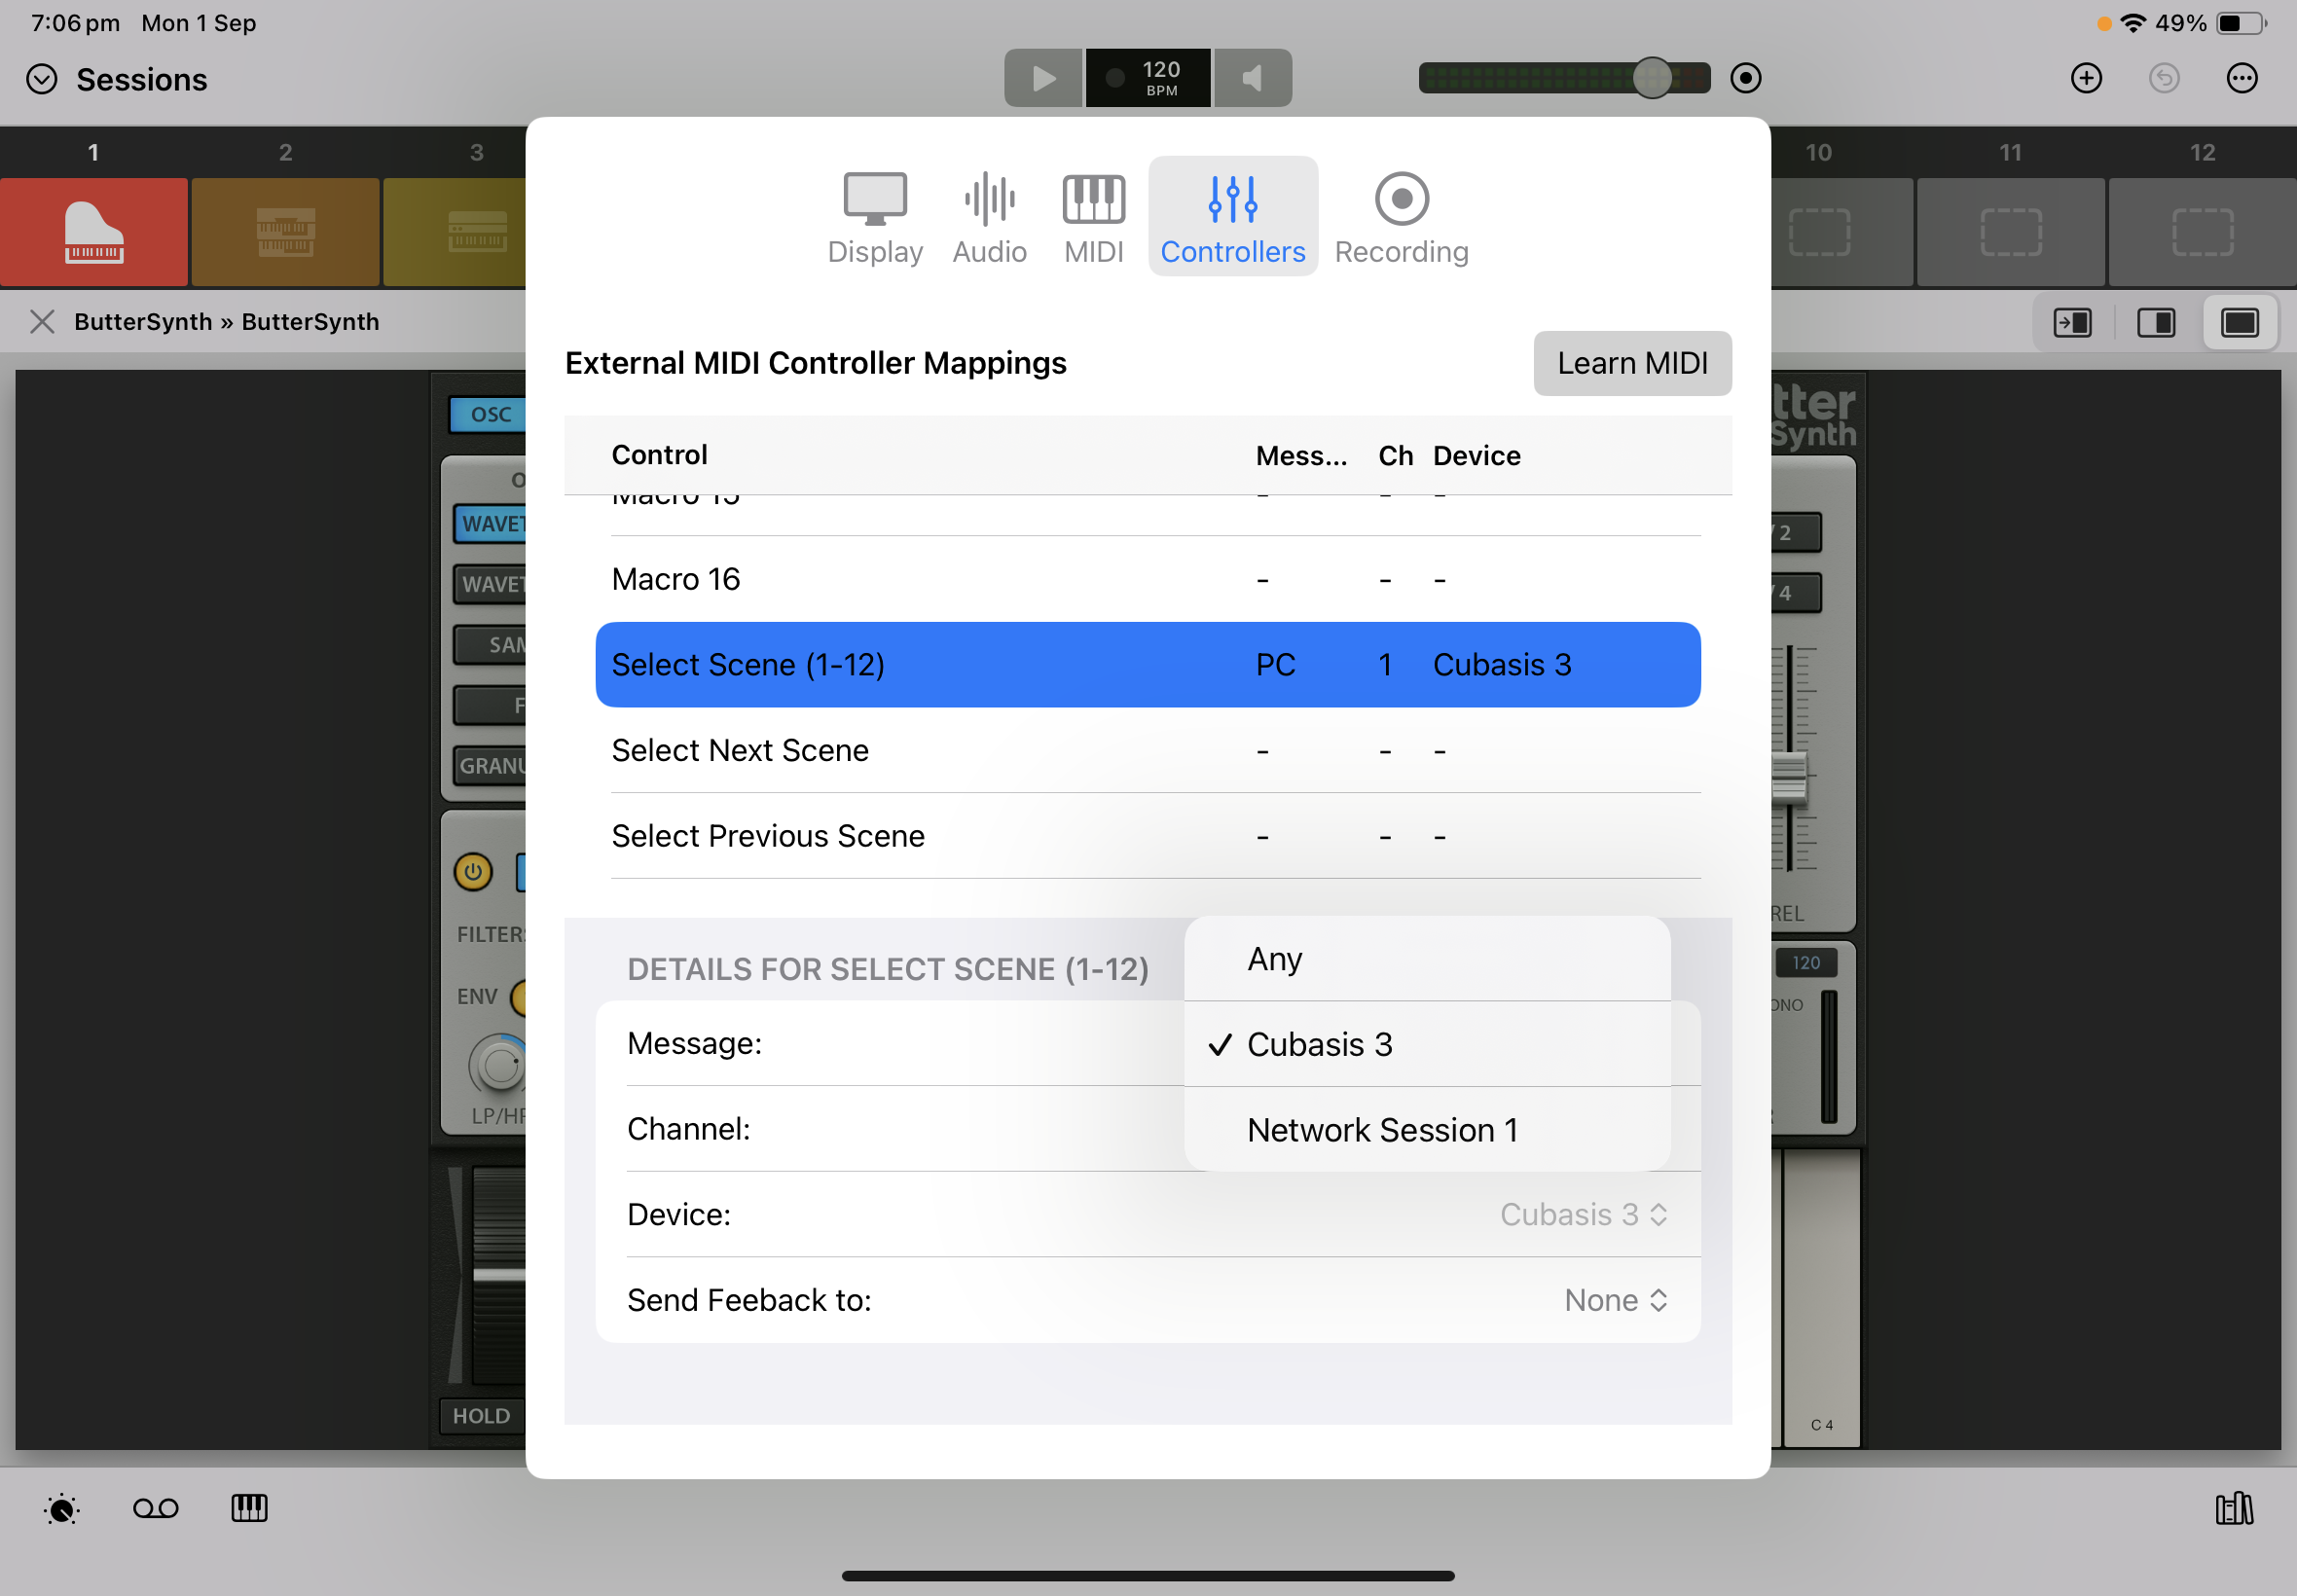Tap the Learn MIDI button
This screenshot has width=2297, height=1596.
[x=1632, y=363]
